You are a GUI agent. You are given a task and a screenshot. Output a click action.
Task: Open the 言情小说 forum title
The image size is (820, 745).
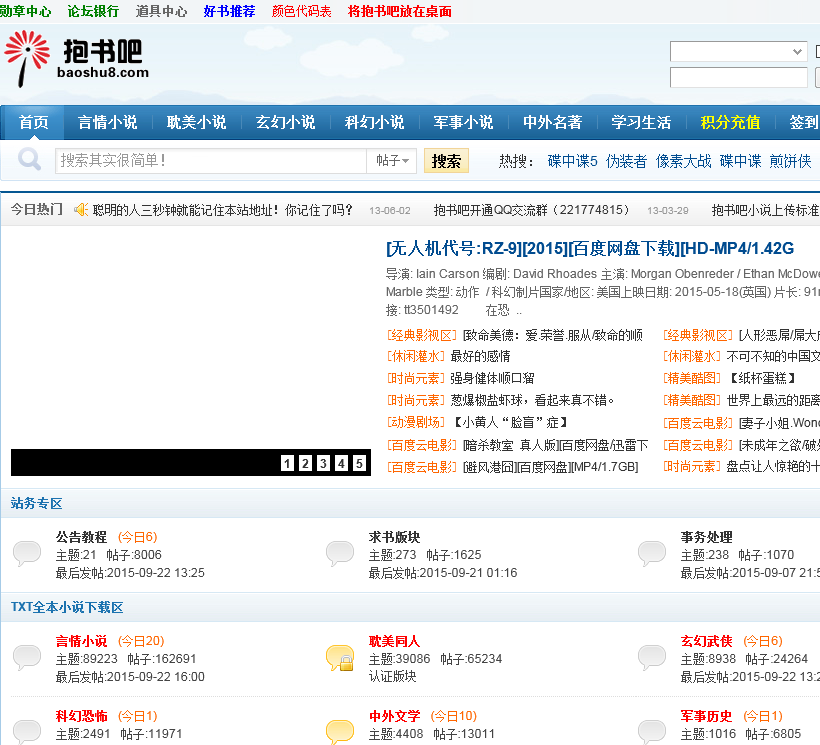(81, 641)
